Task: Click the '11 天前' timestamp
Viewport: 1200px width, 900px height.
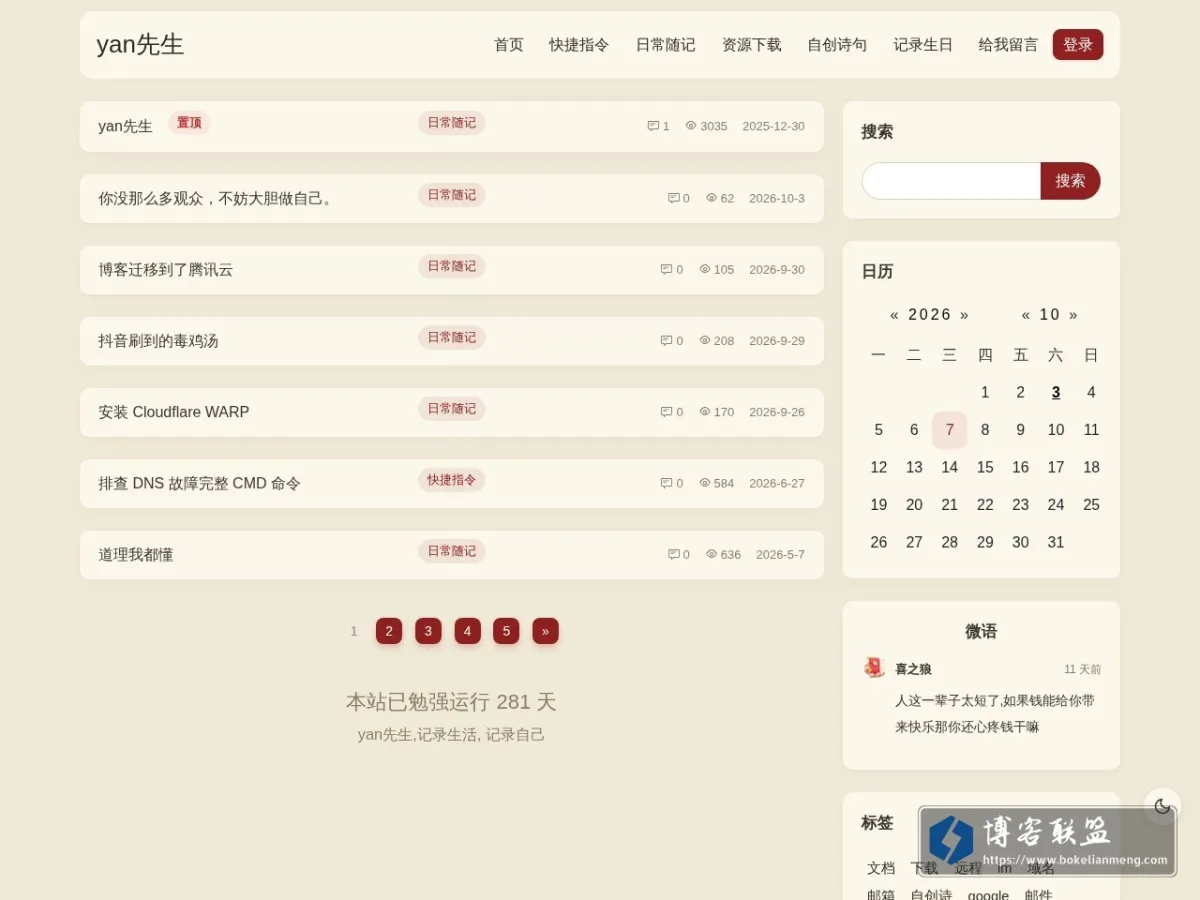Action: (x=1082, y=669)
